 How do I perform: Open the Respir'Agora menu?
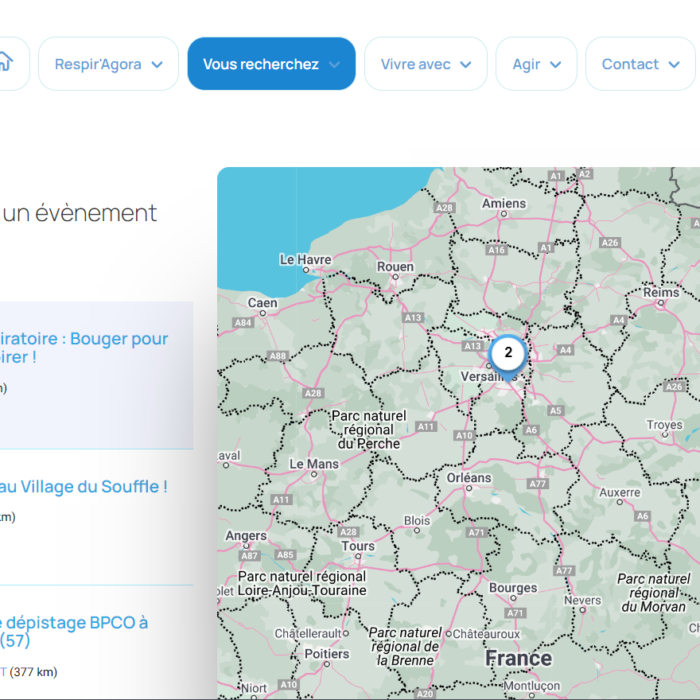(108, 64)
